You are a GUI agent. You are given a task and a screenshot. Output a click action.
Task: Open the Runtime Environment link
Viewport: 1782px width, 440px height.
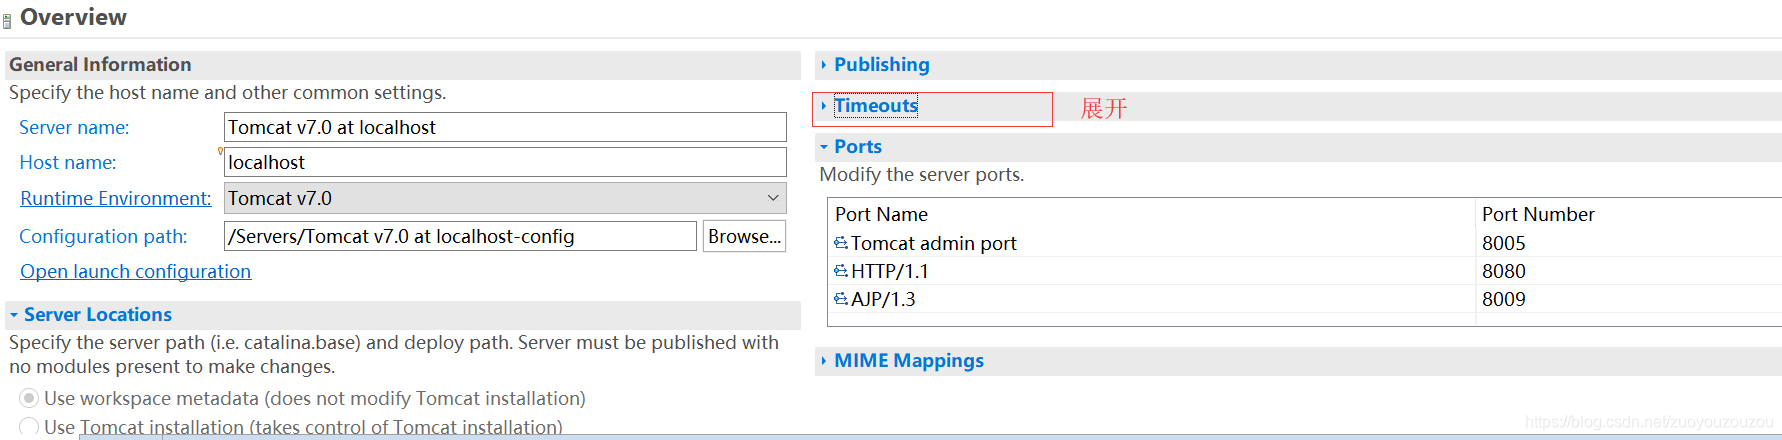(116, 198)
